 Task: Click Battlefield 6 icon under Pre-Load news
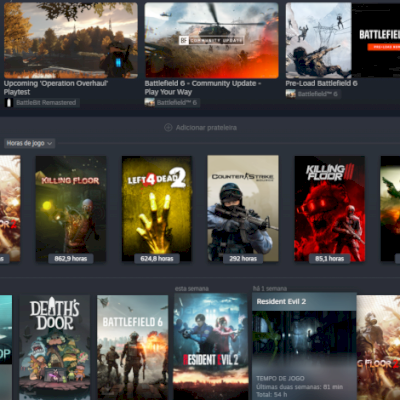pyautogui.click(x=291, y=94)
